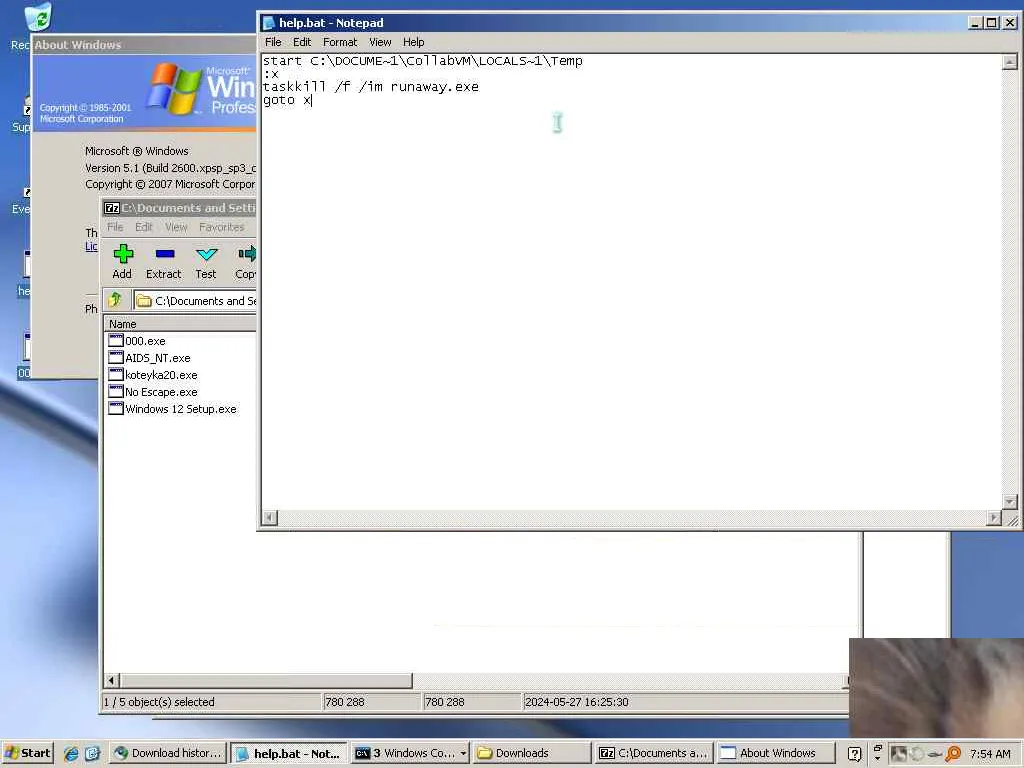
Task: Click the 'taskkill /f /im runaway.exe' line
Action: (x=370, y=87)
